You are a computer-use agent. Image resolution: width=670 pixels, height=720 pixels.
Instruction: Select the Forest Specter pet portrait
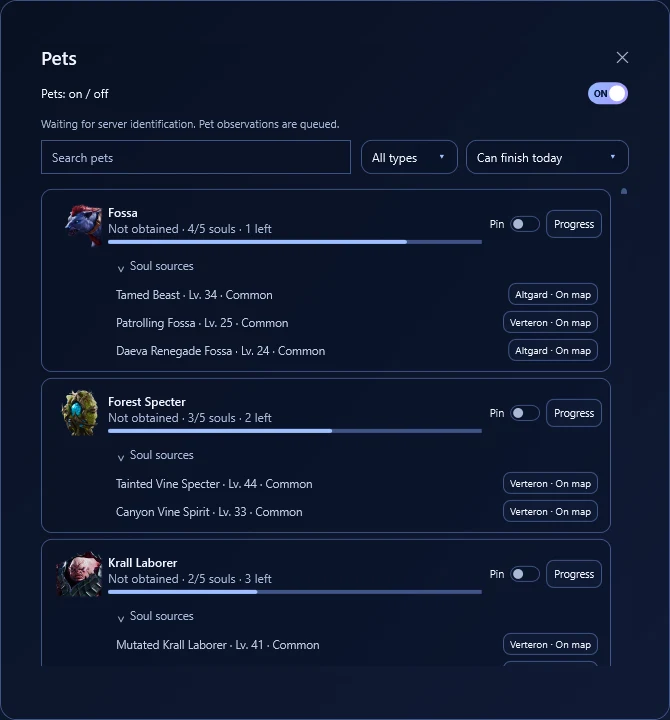tap(80, 413)
